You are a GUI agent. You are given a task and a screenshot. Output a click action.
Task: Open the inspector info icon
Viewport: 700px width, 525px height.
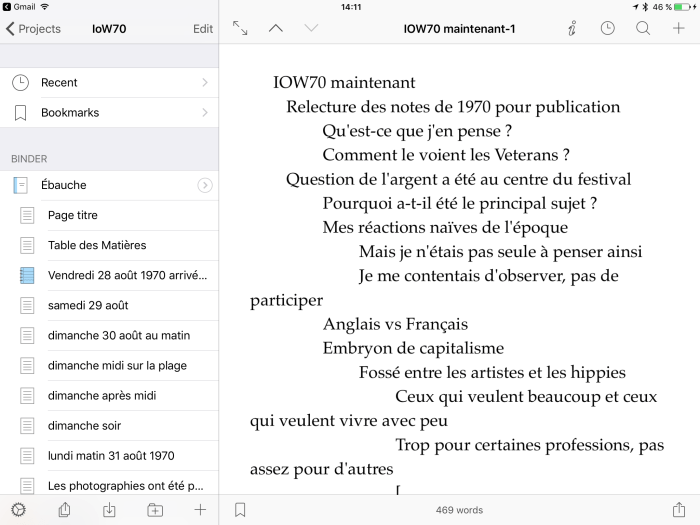click(571, 29)
